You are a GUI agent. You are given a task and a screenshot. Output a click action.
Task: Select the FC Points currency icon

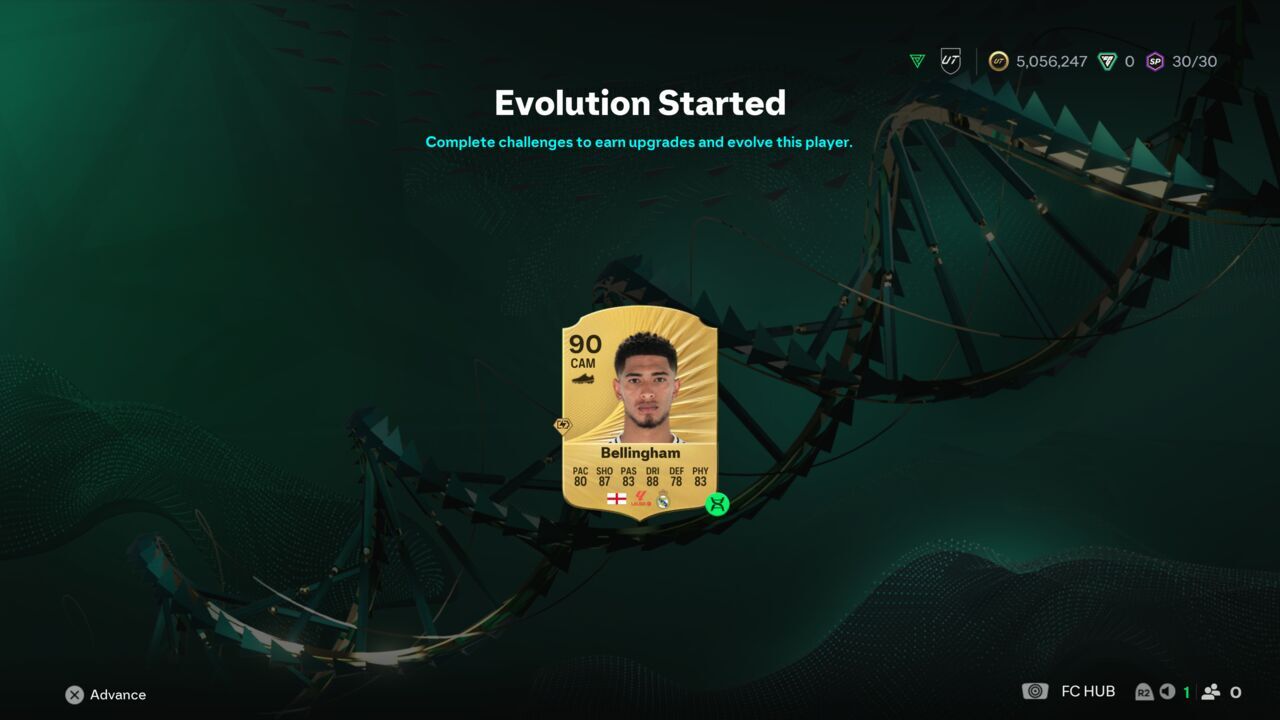click(1107, 61)
